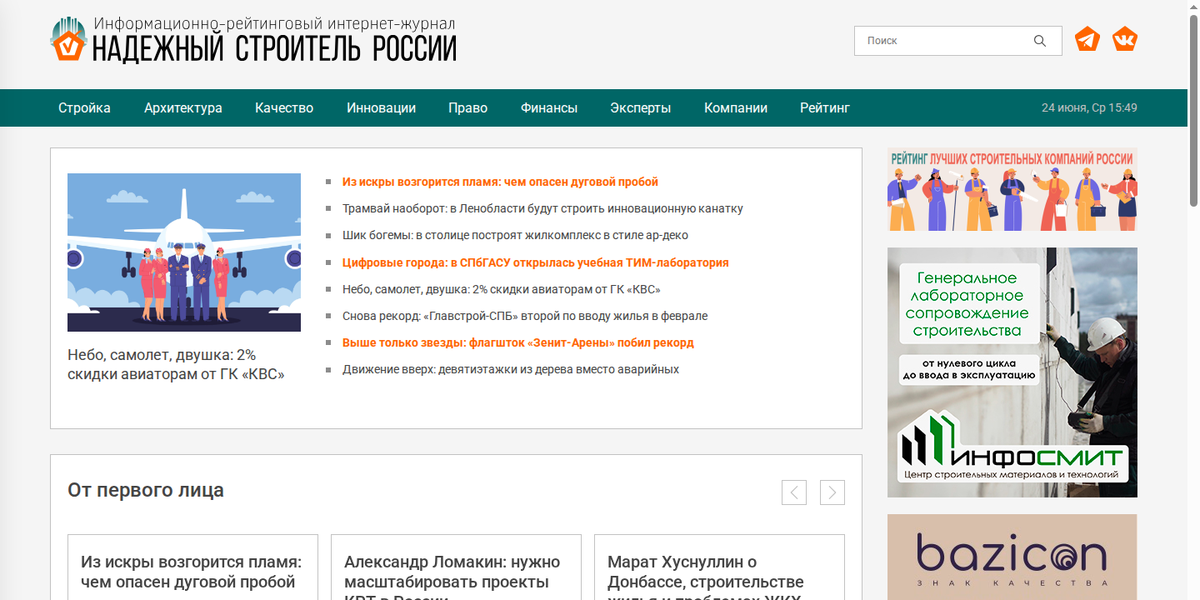
Task: Open the Инфосмит laboratory ad banner
Action: (1012, 372)
